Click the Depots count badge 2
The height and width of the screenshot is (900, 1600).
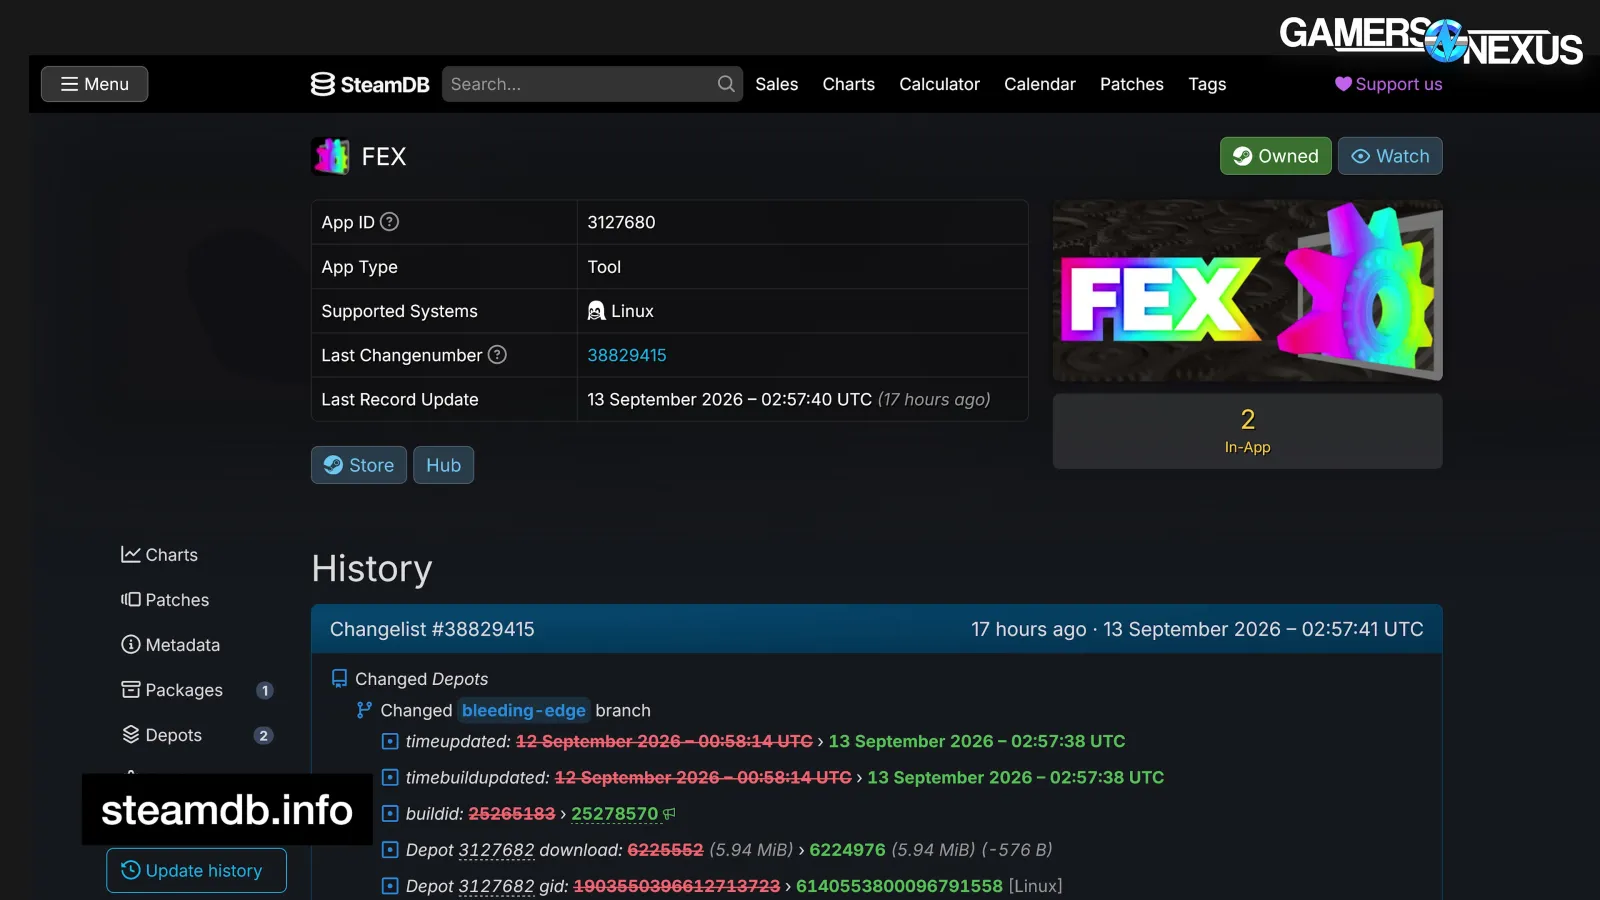[264, 735]
